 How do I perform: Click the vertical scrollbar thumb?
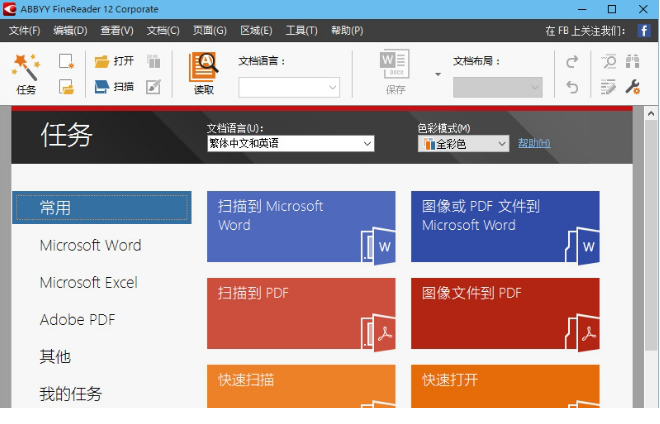coord(651,235)
